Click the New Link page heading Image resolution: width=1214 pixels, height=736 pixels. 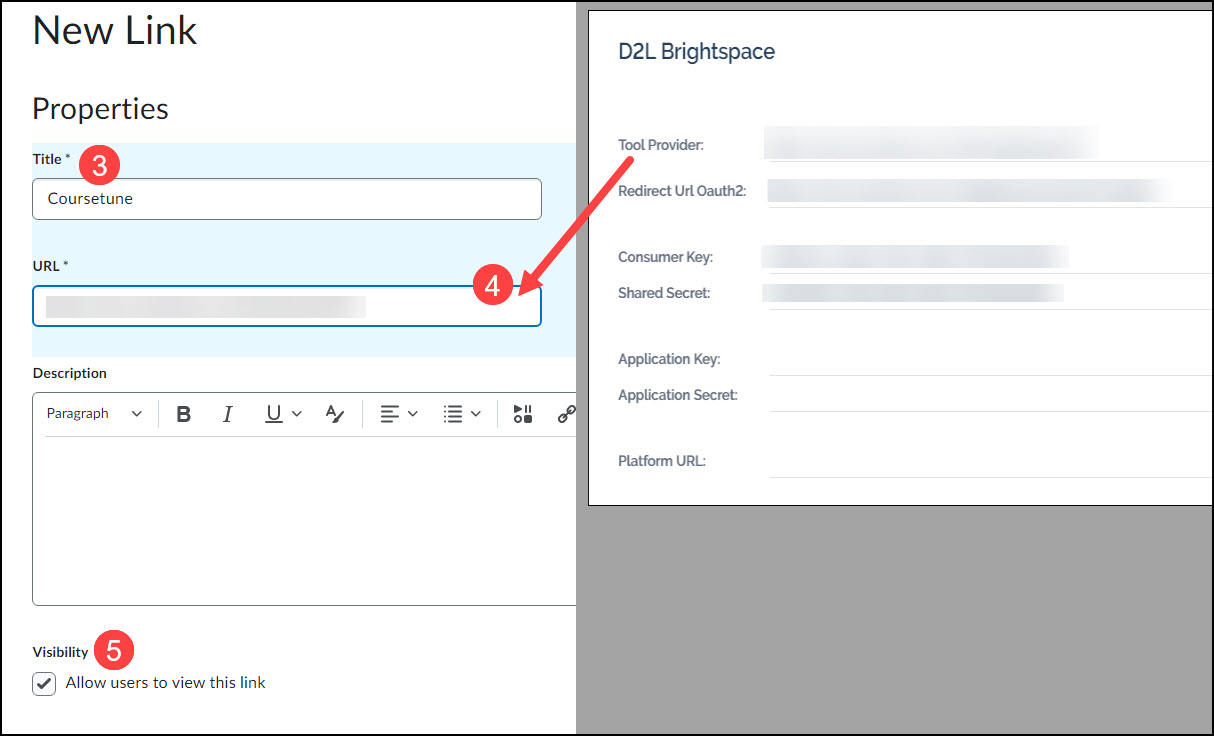pos(115,30)
